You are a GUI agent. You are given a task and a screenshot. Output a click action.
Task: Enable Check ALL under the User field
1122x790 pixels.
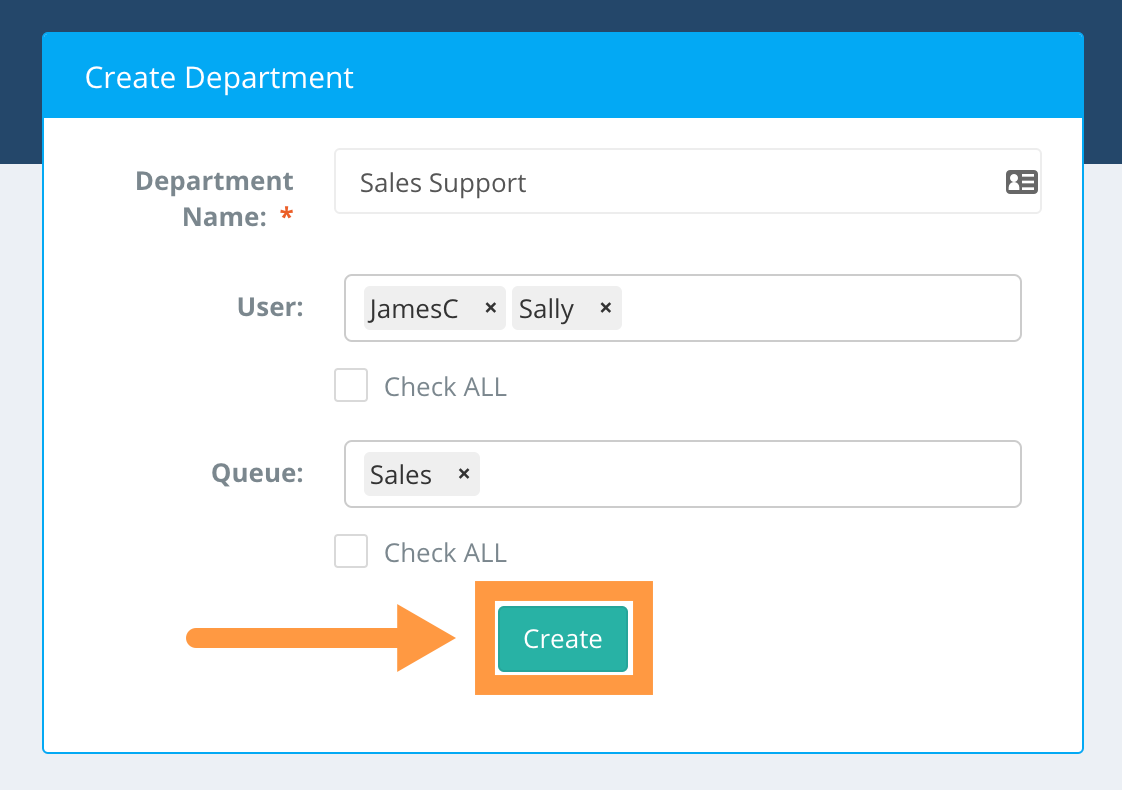pyautogui.click(x=351, y=385)
